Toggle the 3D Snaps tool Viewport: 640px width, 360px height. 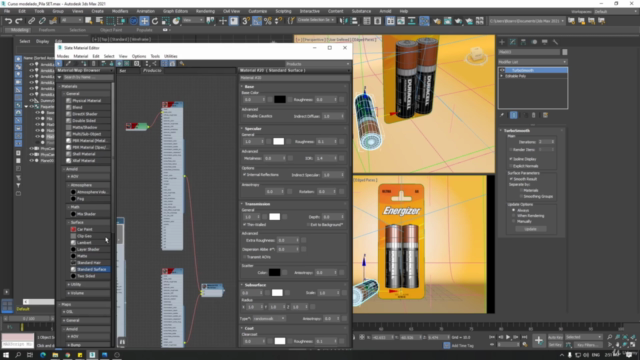pos(246,21)
